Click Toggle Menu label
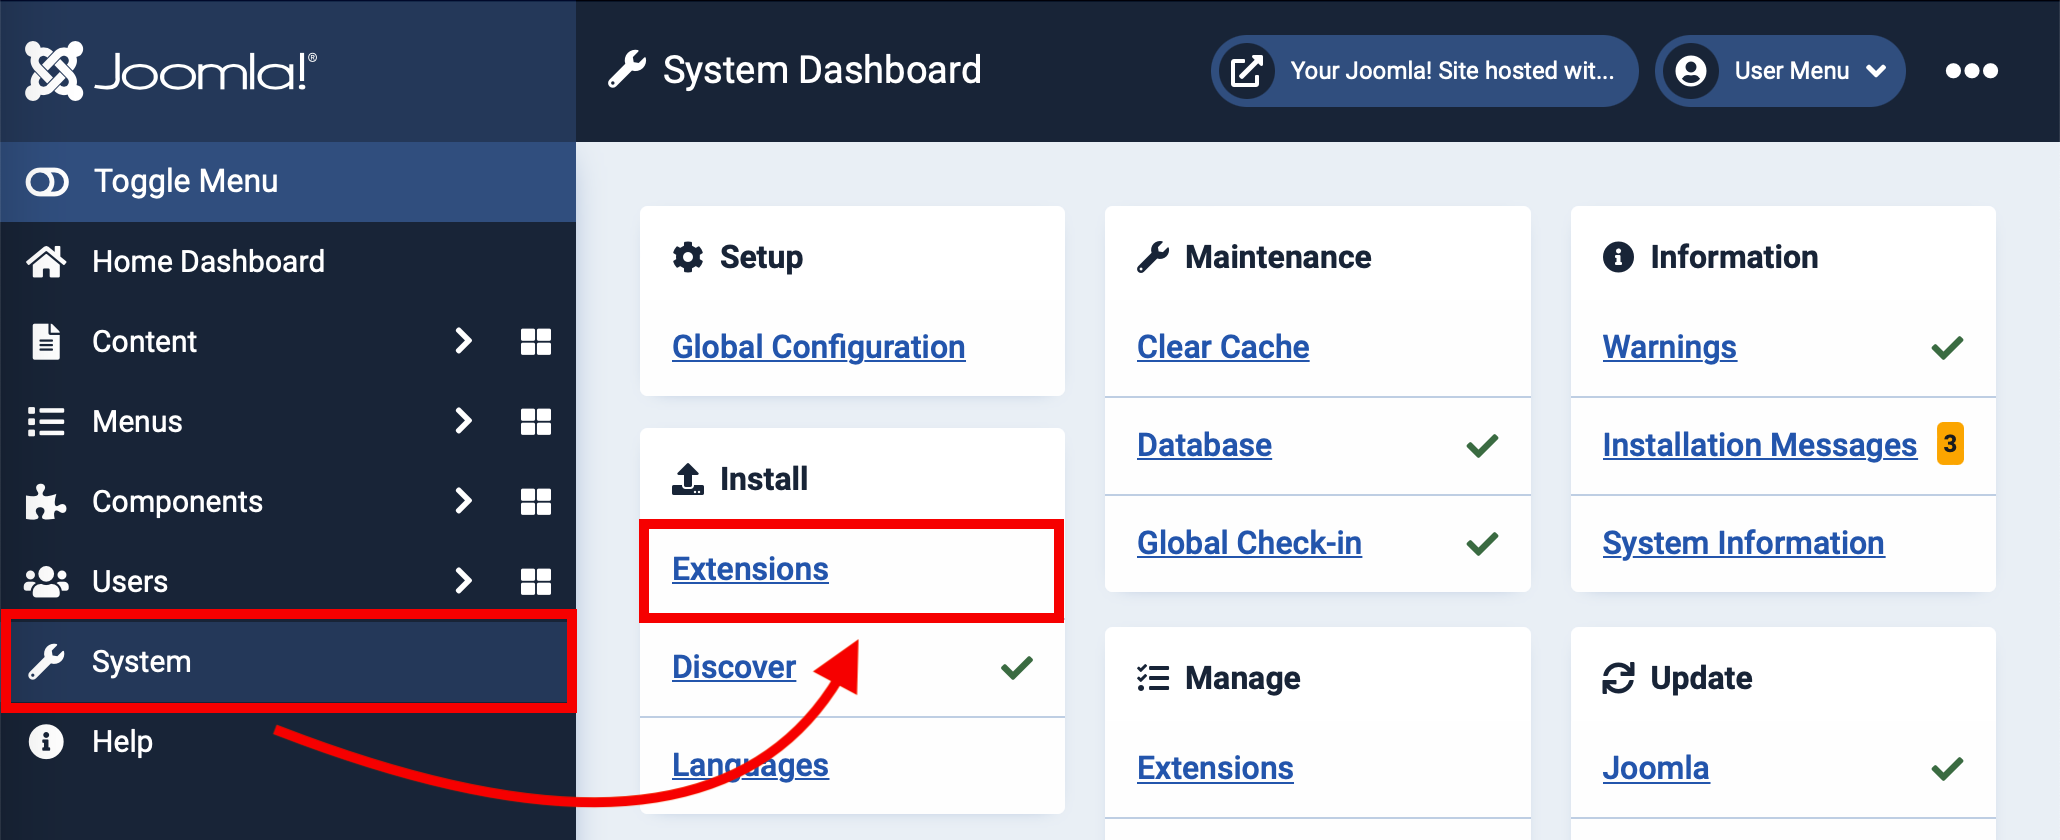The height and width of the screenshot is (840, 2060). pyautogui.click(x=186, y=181)
